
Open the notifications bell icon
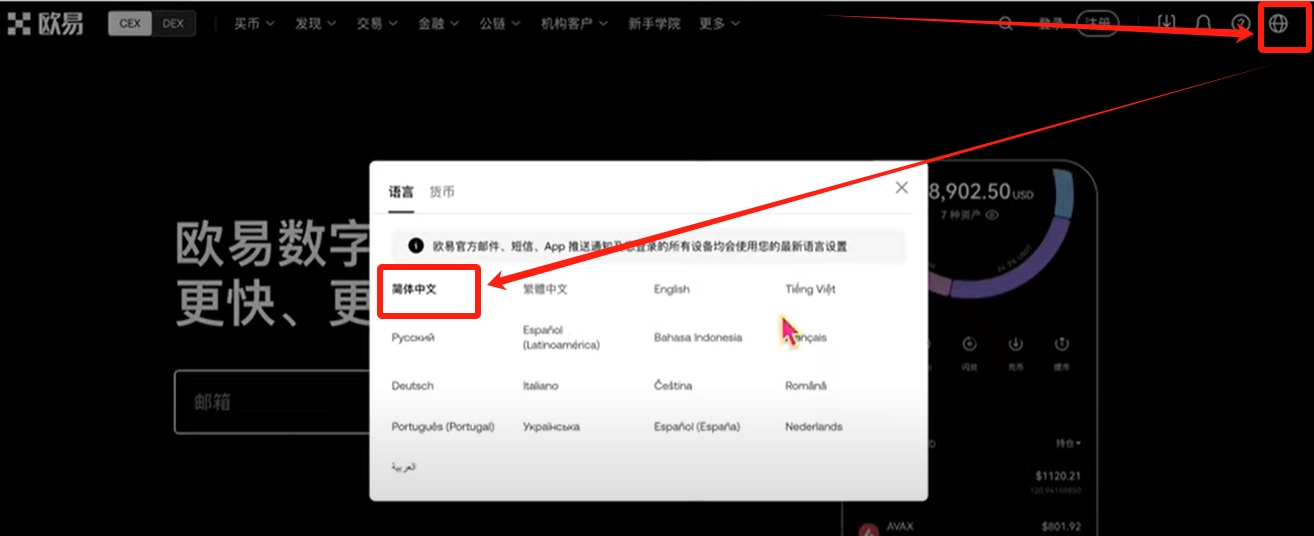pyautogui.click(x=1204, y=23)
